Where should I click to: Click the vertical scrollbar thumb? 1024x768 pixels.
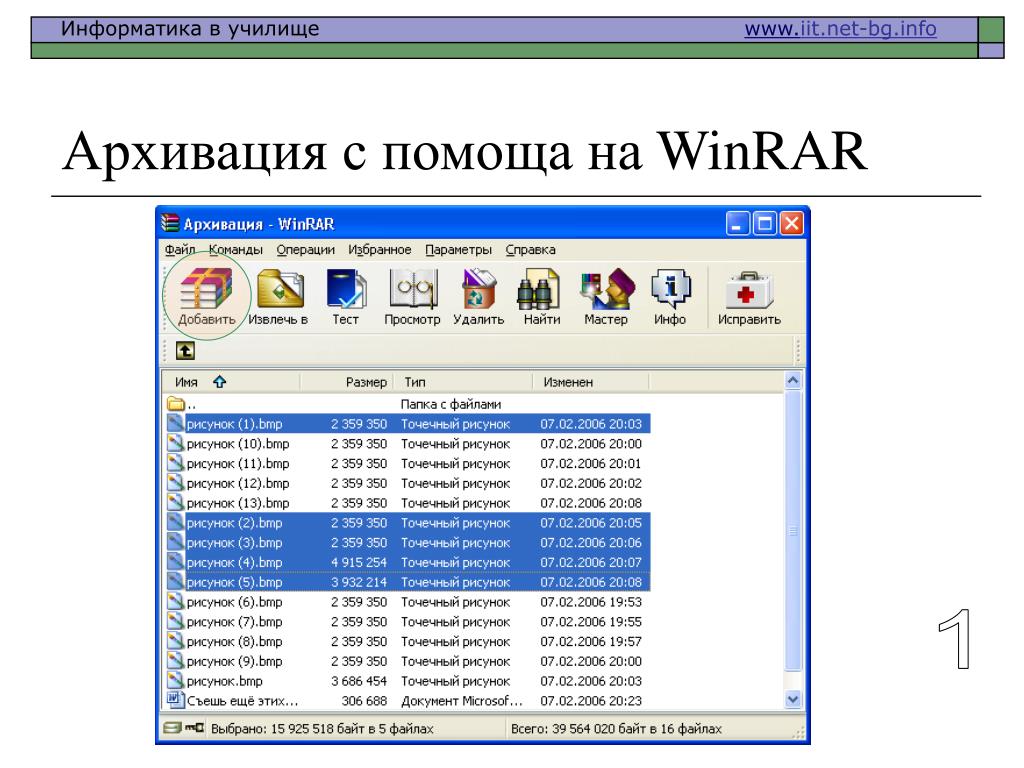pos(793,530)
